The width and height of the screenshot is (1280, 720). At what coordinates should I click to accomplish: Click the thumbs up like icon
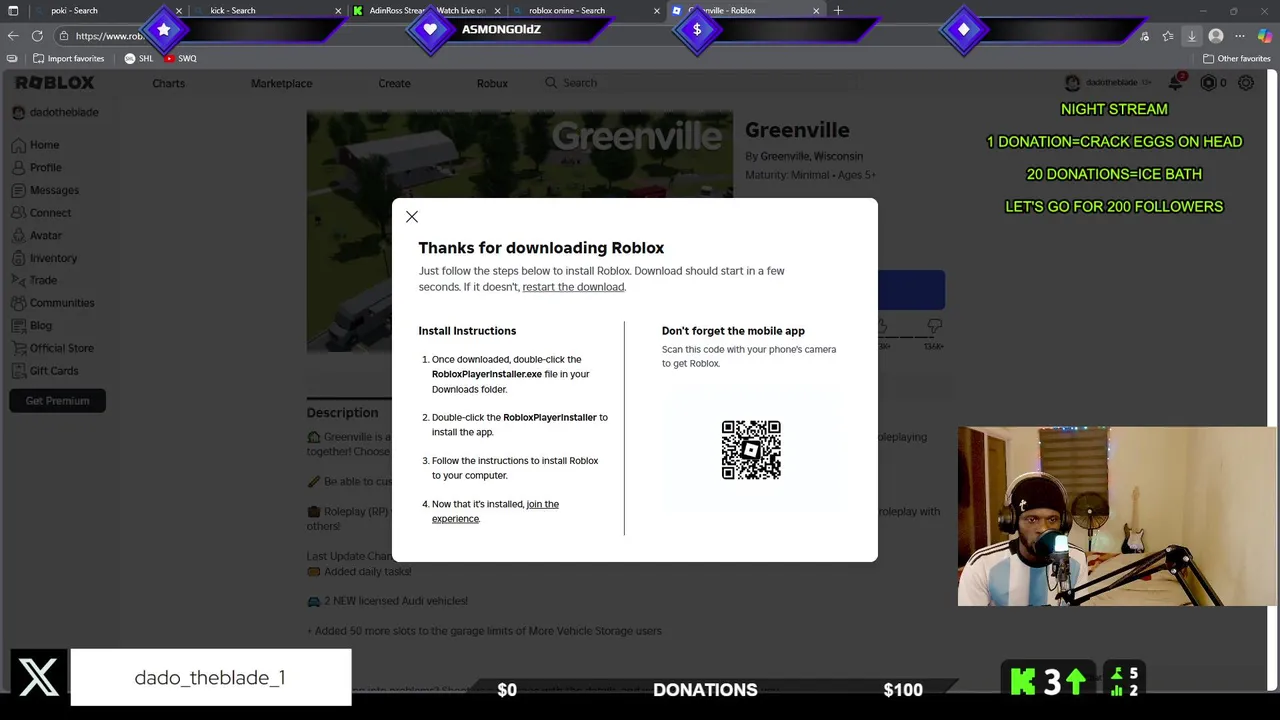pos(881,327)
